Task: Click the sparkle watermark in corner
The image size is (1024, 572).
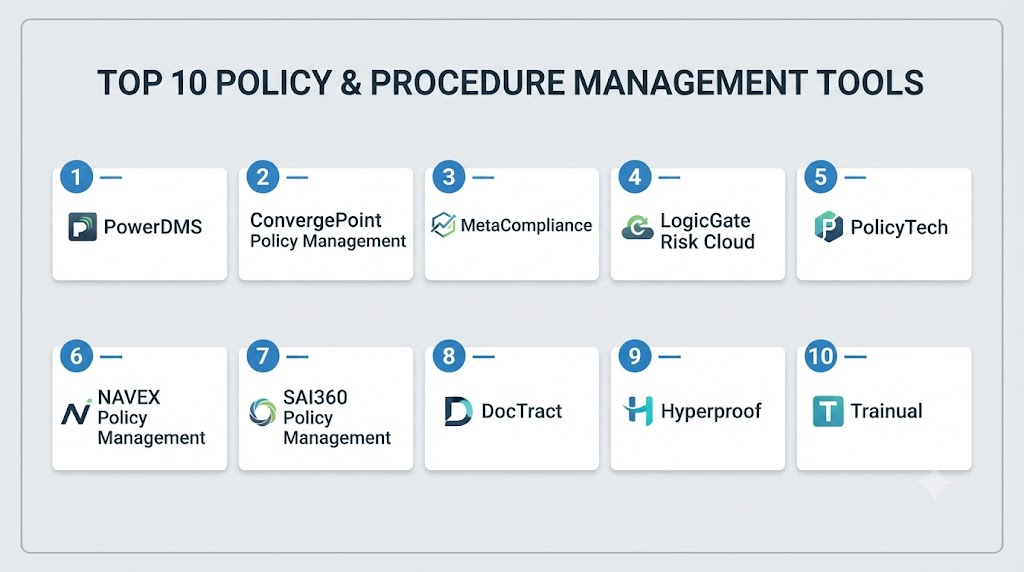Action: pos(935,485)
